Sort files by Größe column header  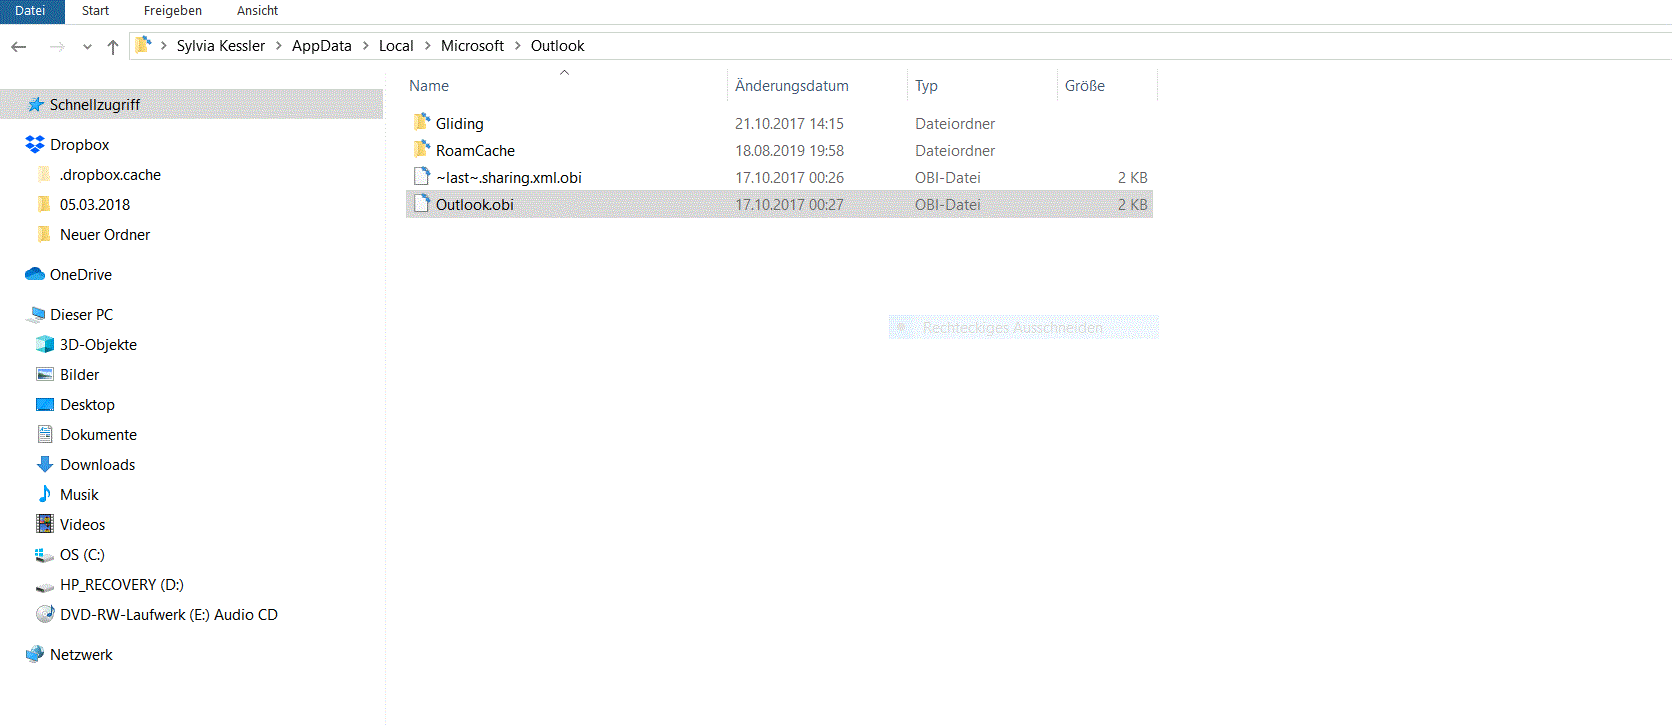click(1085, 86)
